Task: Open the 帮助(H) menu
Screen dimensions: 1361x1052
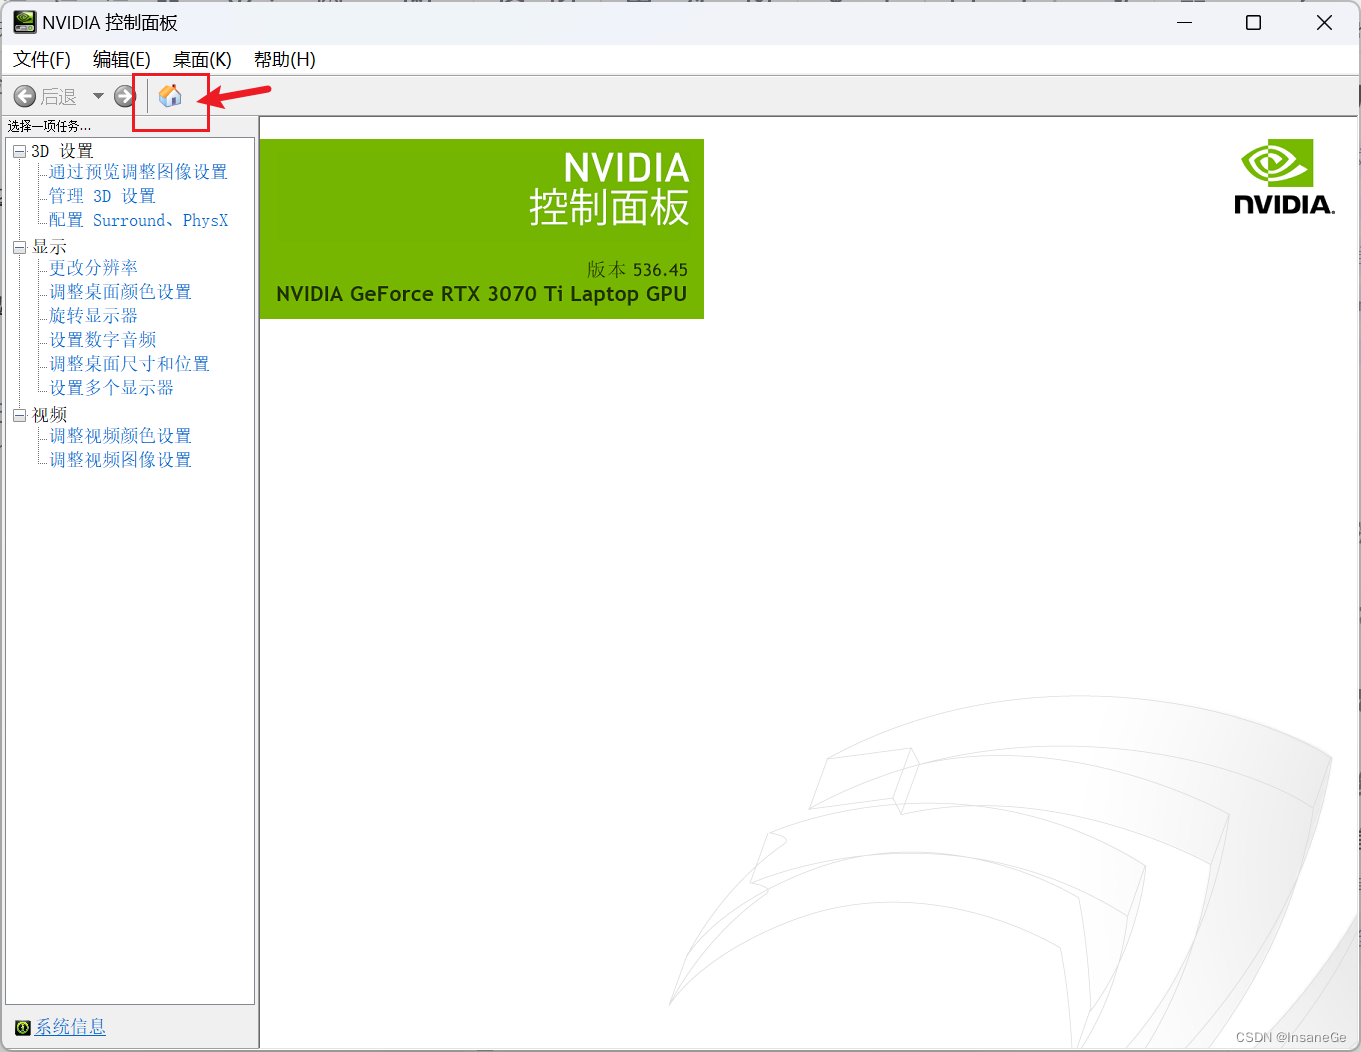Action: pyautogui.click(x=285, y=60)
